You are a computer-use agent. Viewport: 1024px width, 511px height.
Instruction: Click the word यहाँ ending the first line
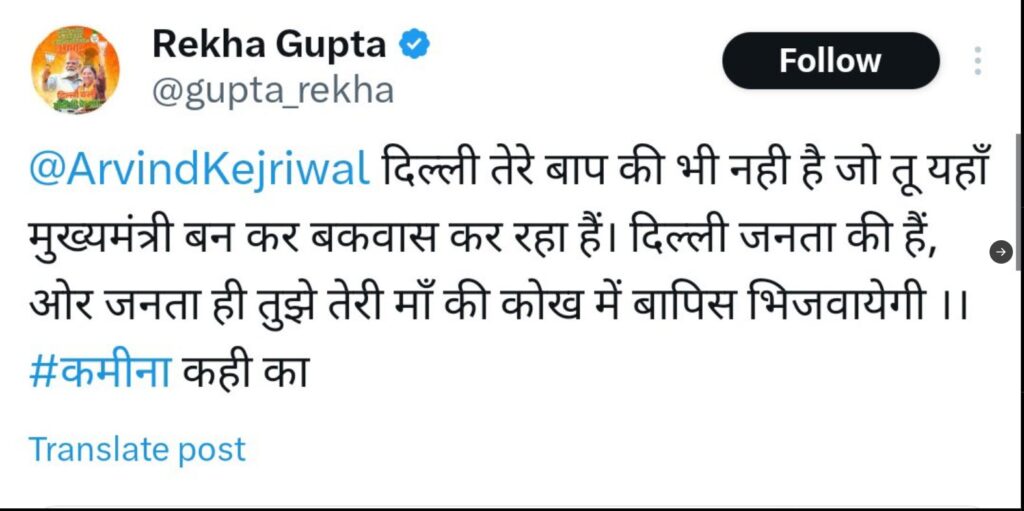tap(951, 171)
